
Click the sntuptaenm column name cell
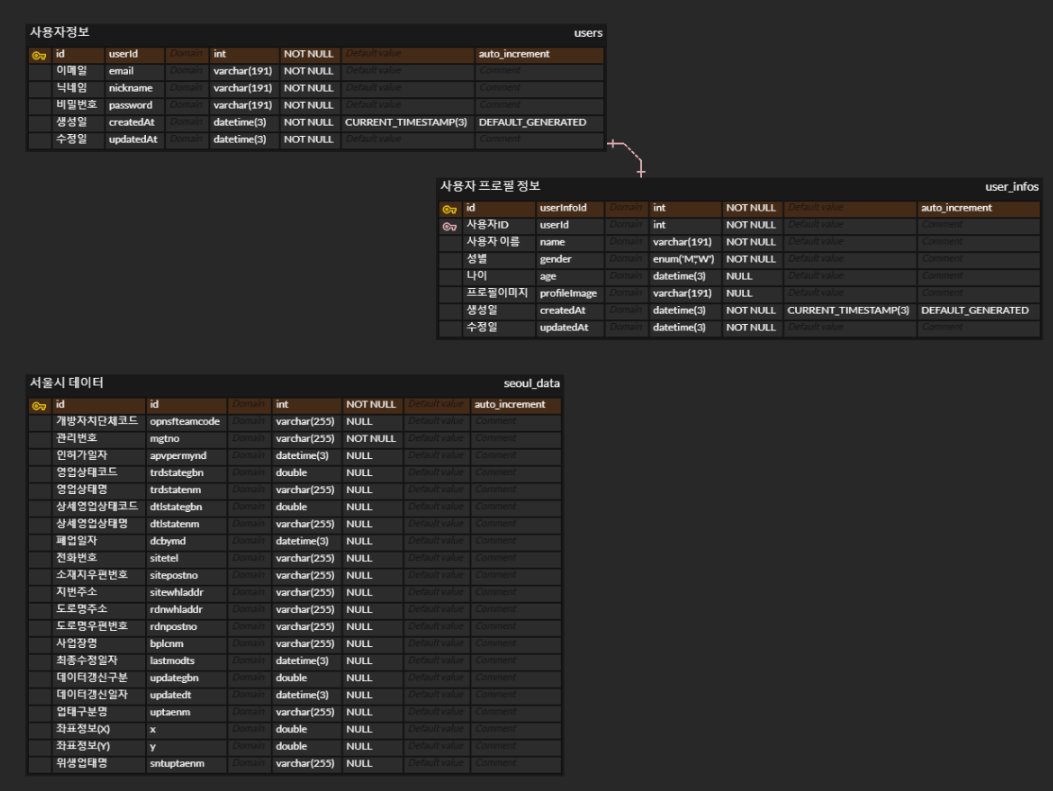(x=186, y=764)
